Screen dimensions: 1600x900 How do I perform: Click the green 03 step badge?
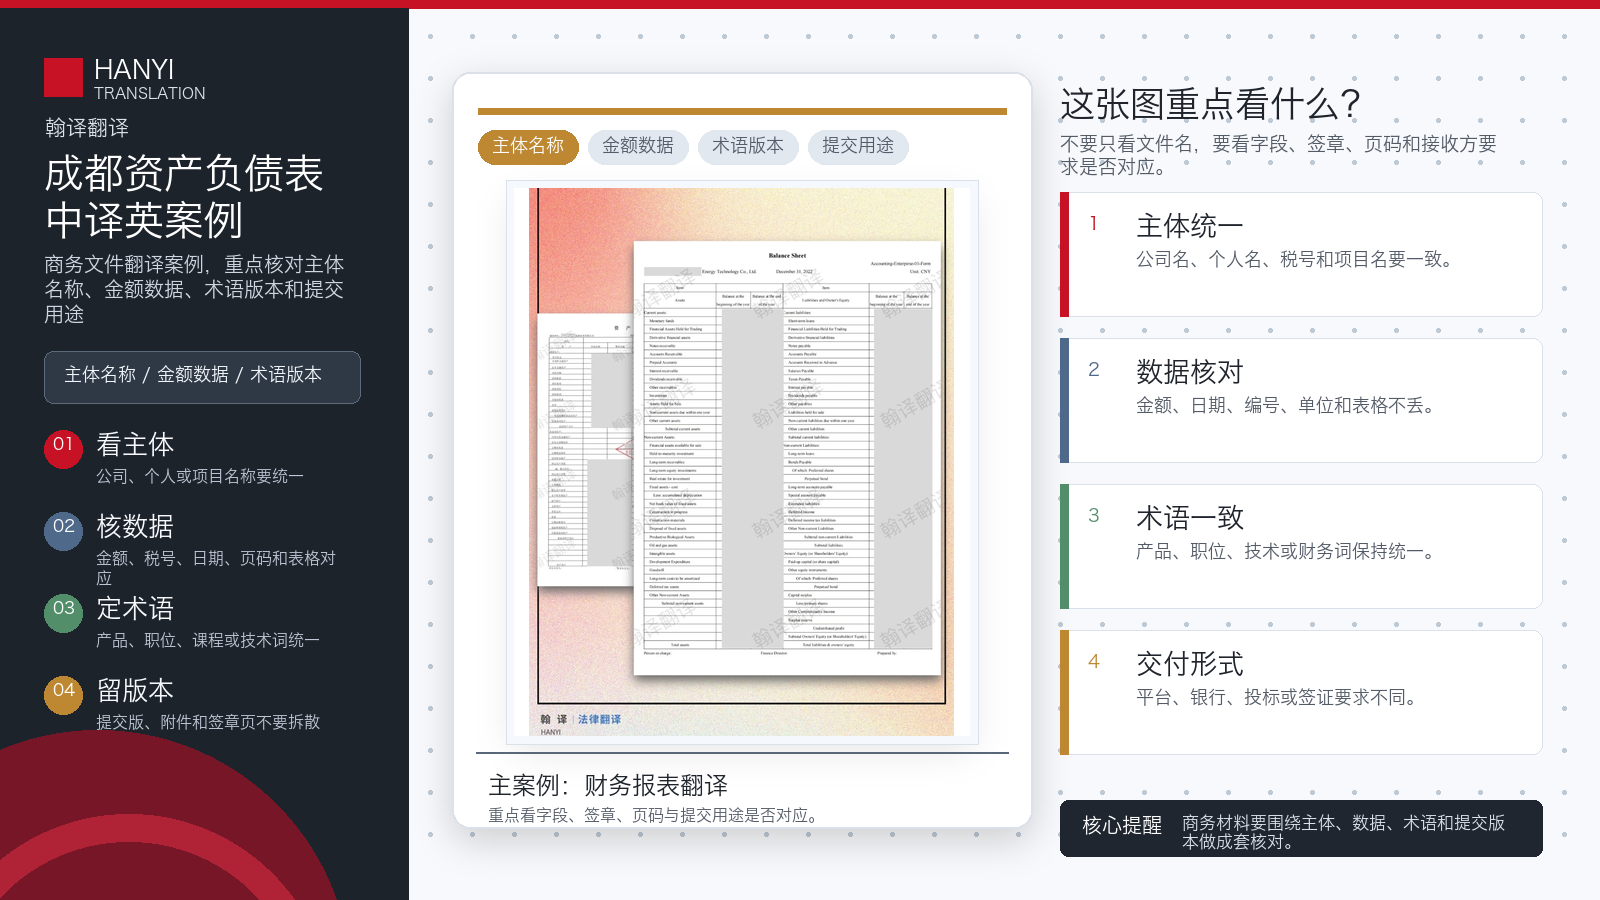[63, 613]
